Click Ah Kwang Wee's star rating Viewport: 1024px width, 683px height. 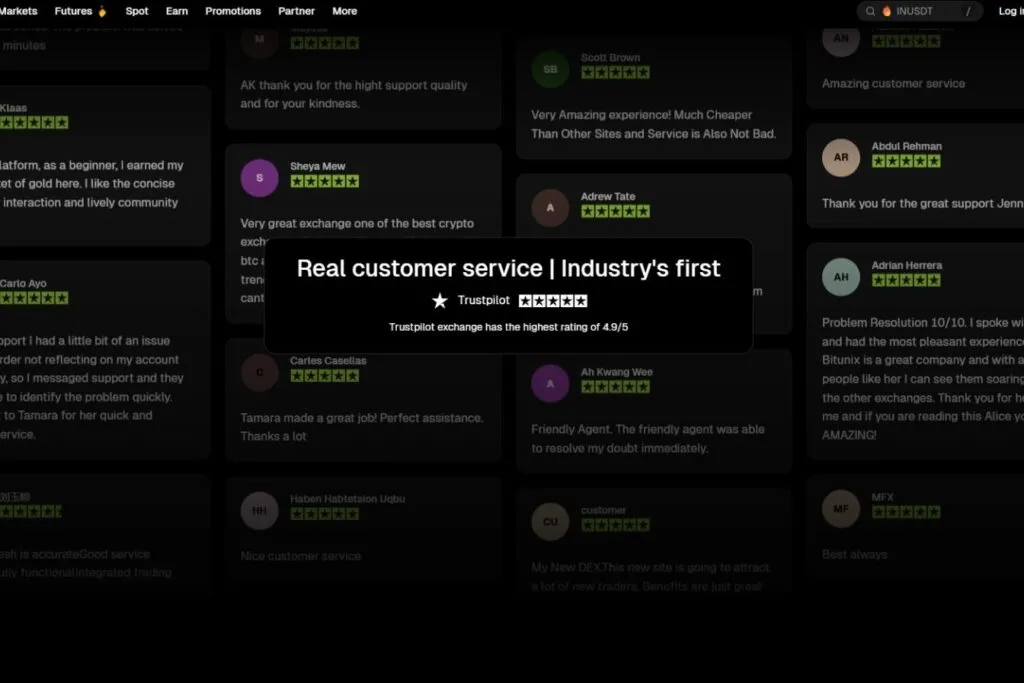[615, 387]
